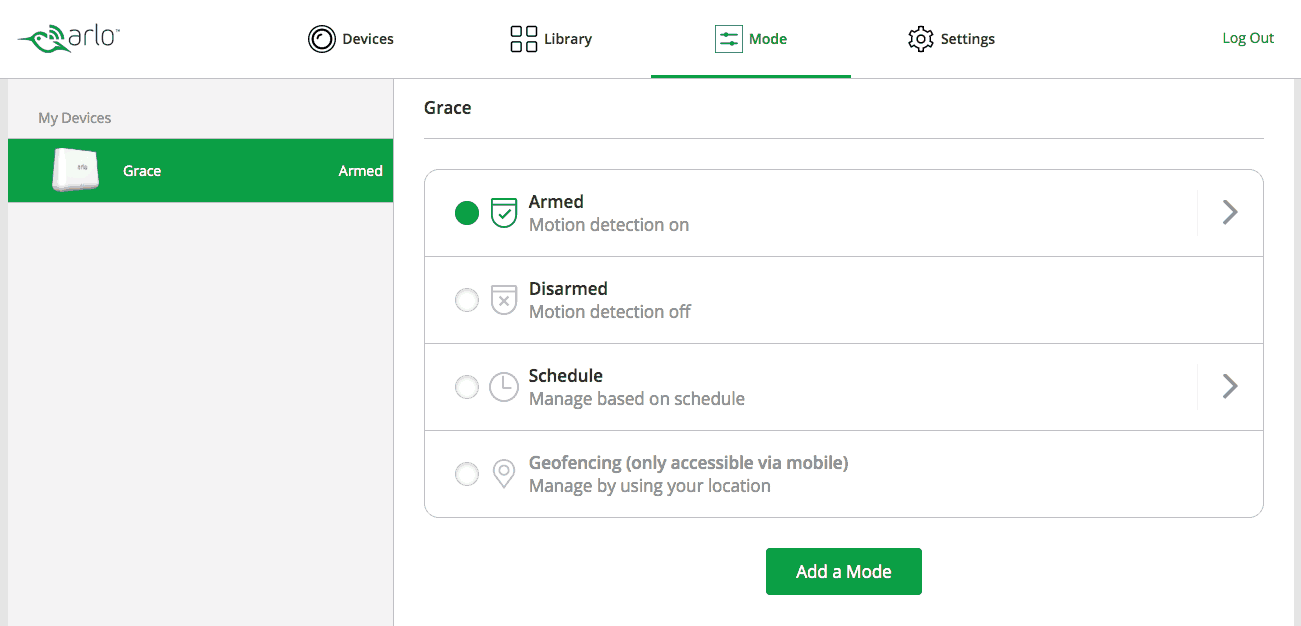Select the Schedule radio button
The width and height of the screenshot is (1301, 626).
pos(467,386)
